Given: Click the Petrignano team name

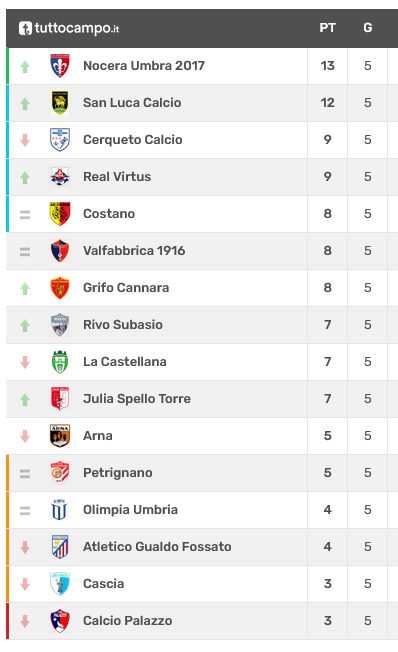Looking at the screenshot, I should tap(118, 473).
